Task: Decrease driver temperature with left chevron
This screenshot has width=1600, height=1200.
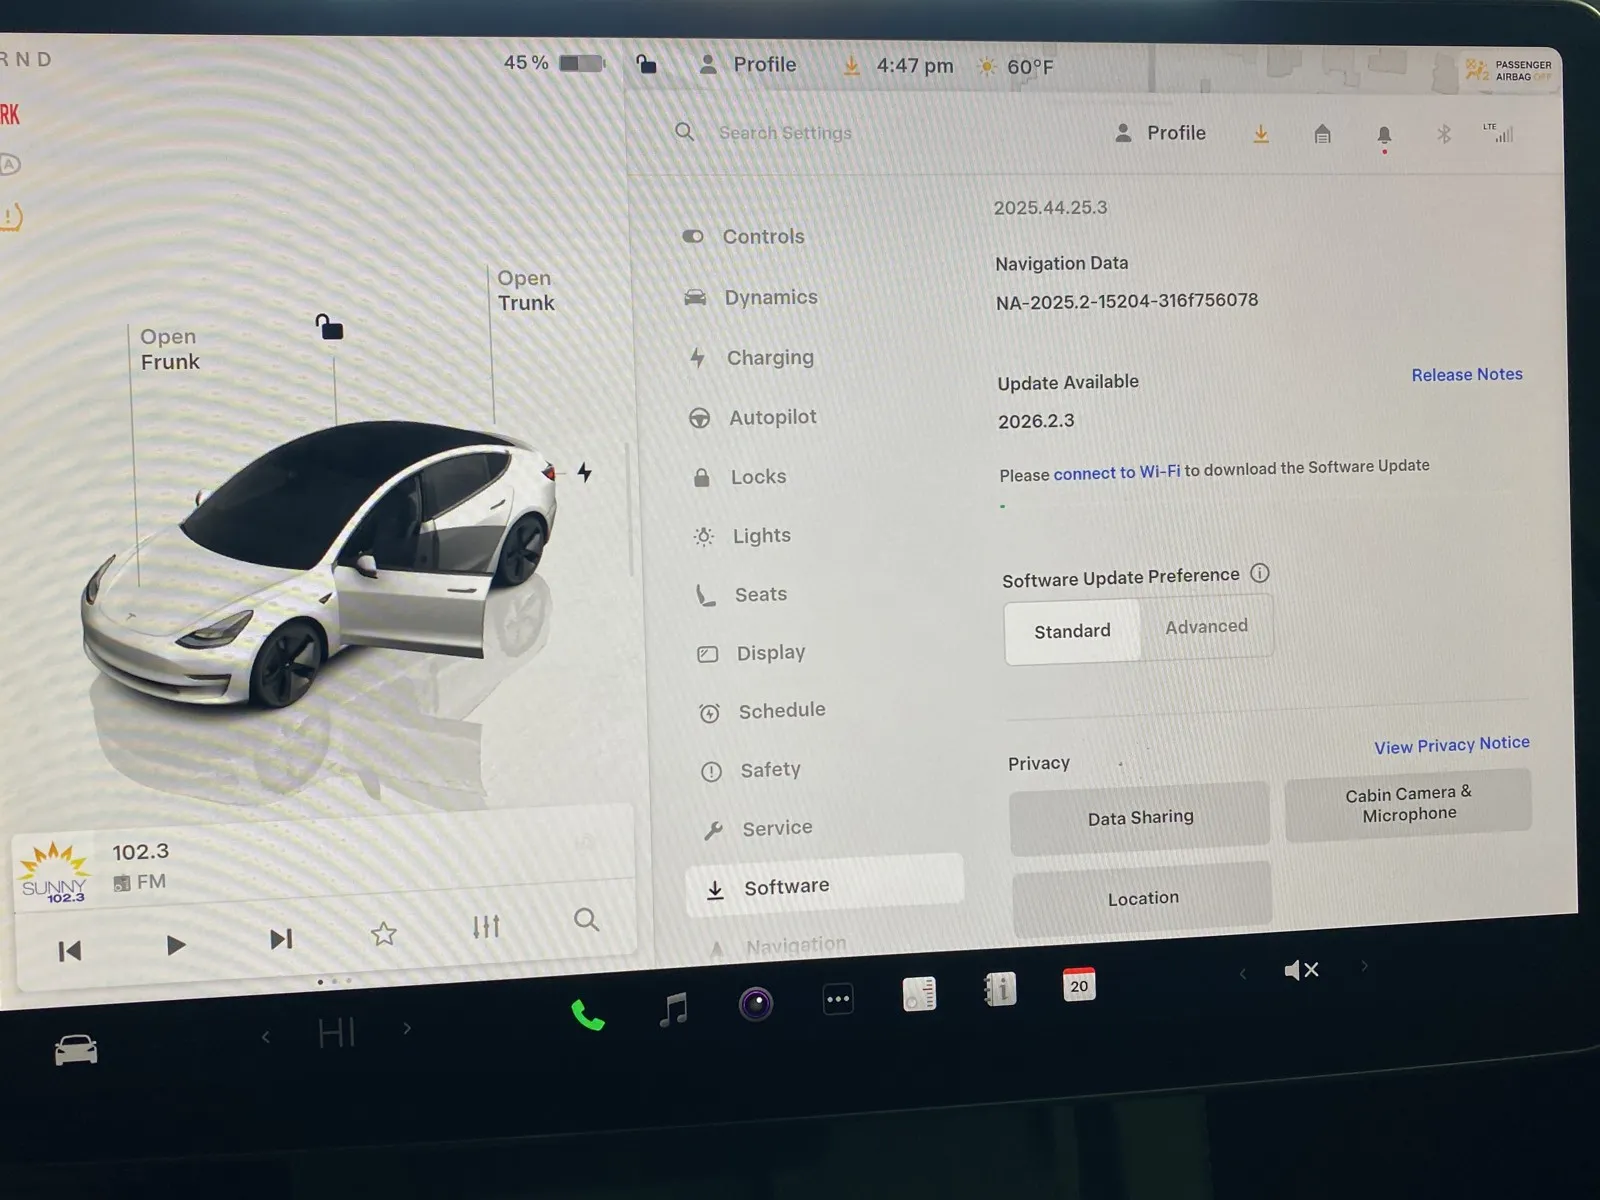Action: point(266,1037)
